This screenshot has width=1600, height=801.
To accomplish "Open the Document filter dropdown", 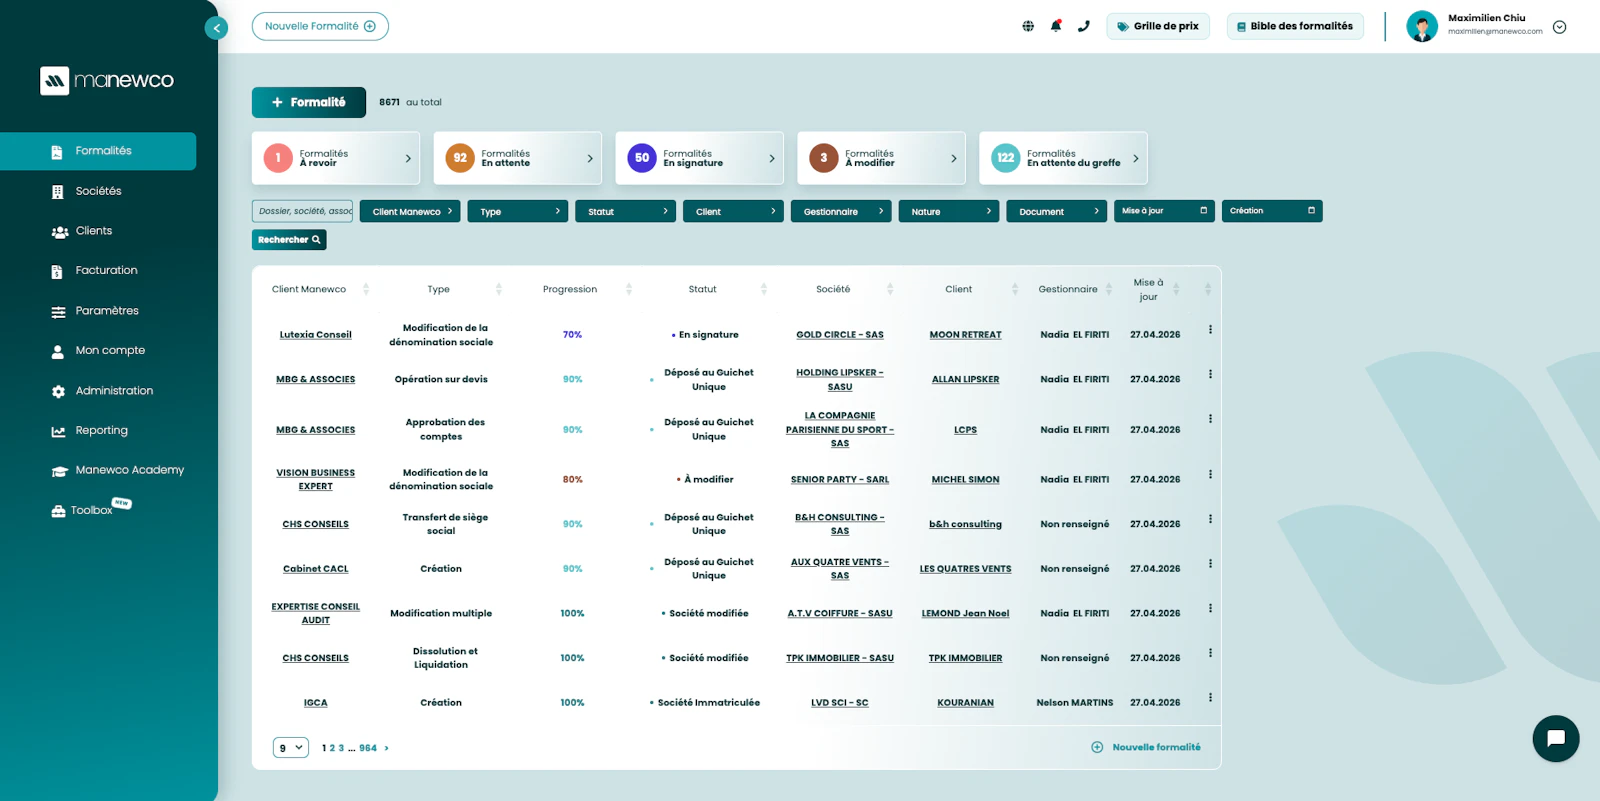I will coord(1057,211).
